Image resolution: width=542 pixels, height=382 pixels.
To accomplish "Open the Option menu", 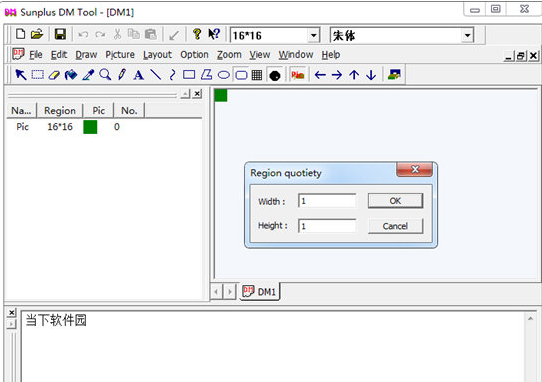I will [194, 55].
